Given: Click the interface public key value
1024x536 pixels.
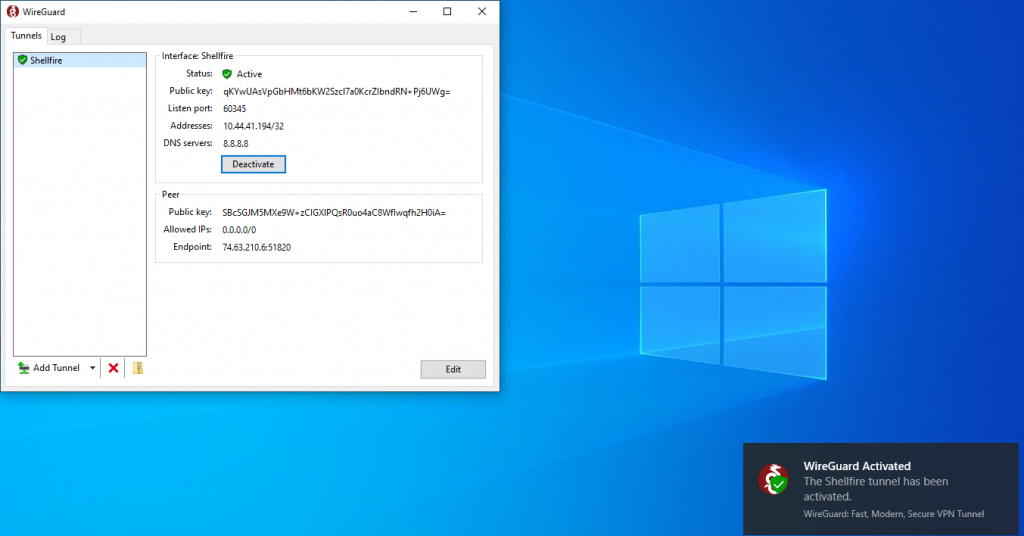Looking at the screenshot, I should coord(337,91).
